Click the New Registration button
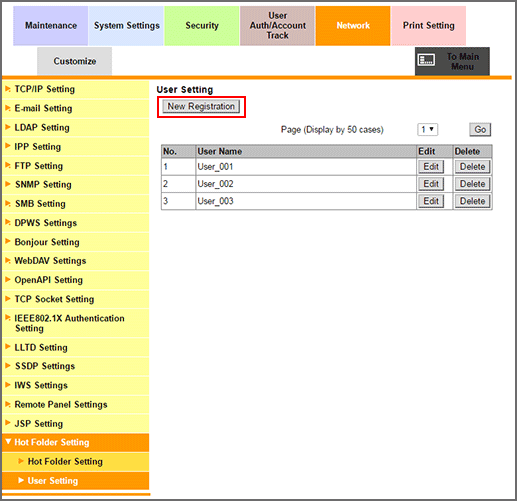 coord(201,107)
